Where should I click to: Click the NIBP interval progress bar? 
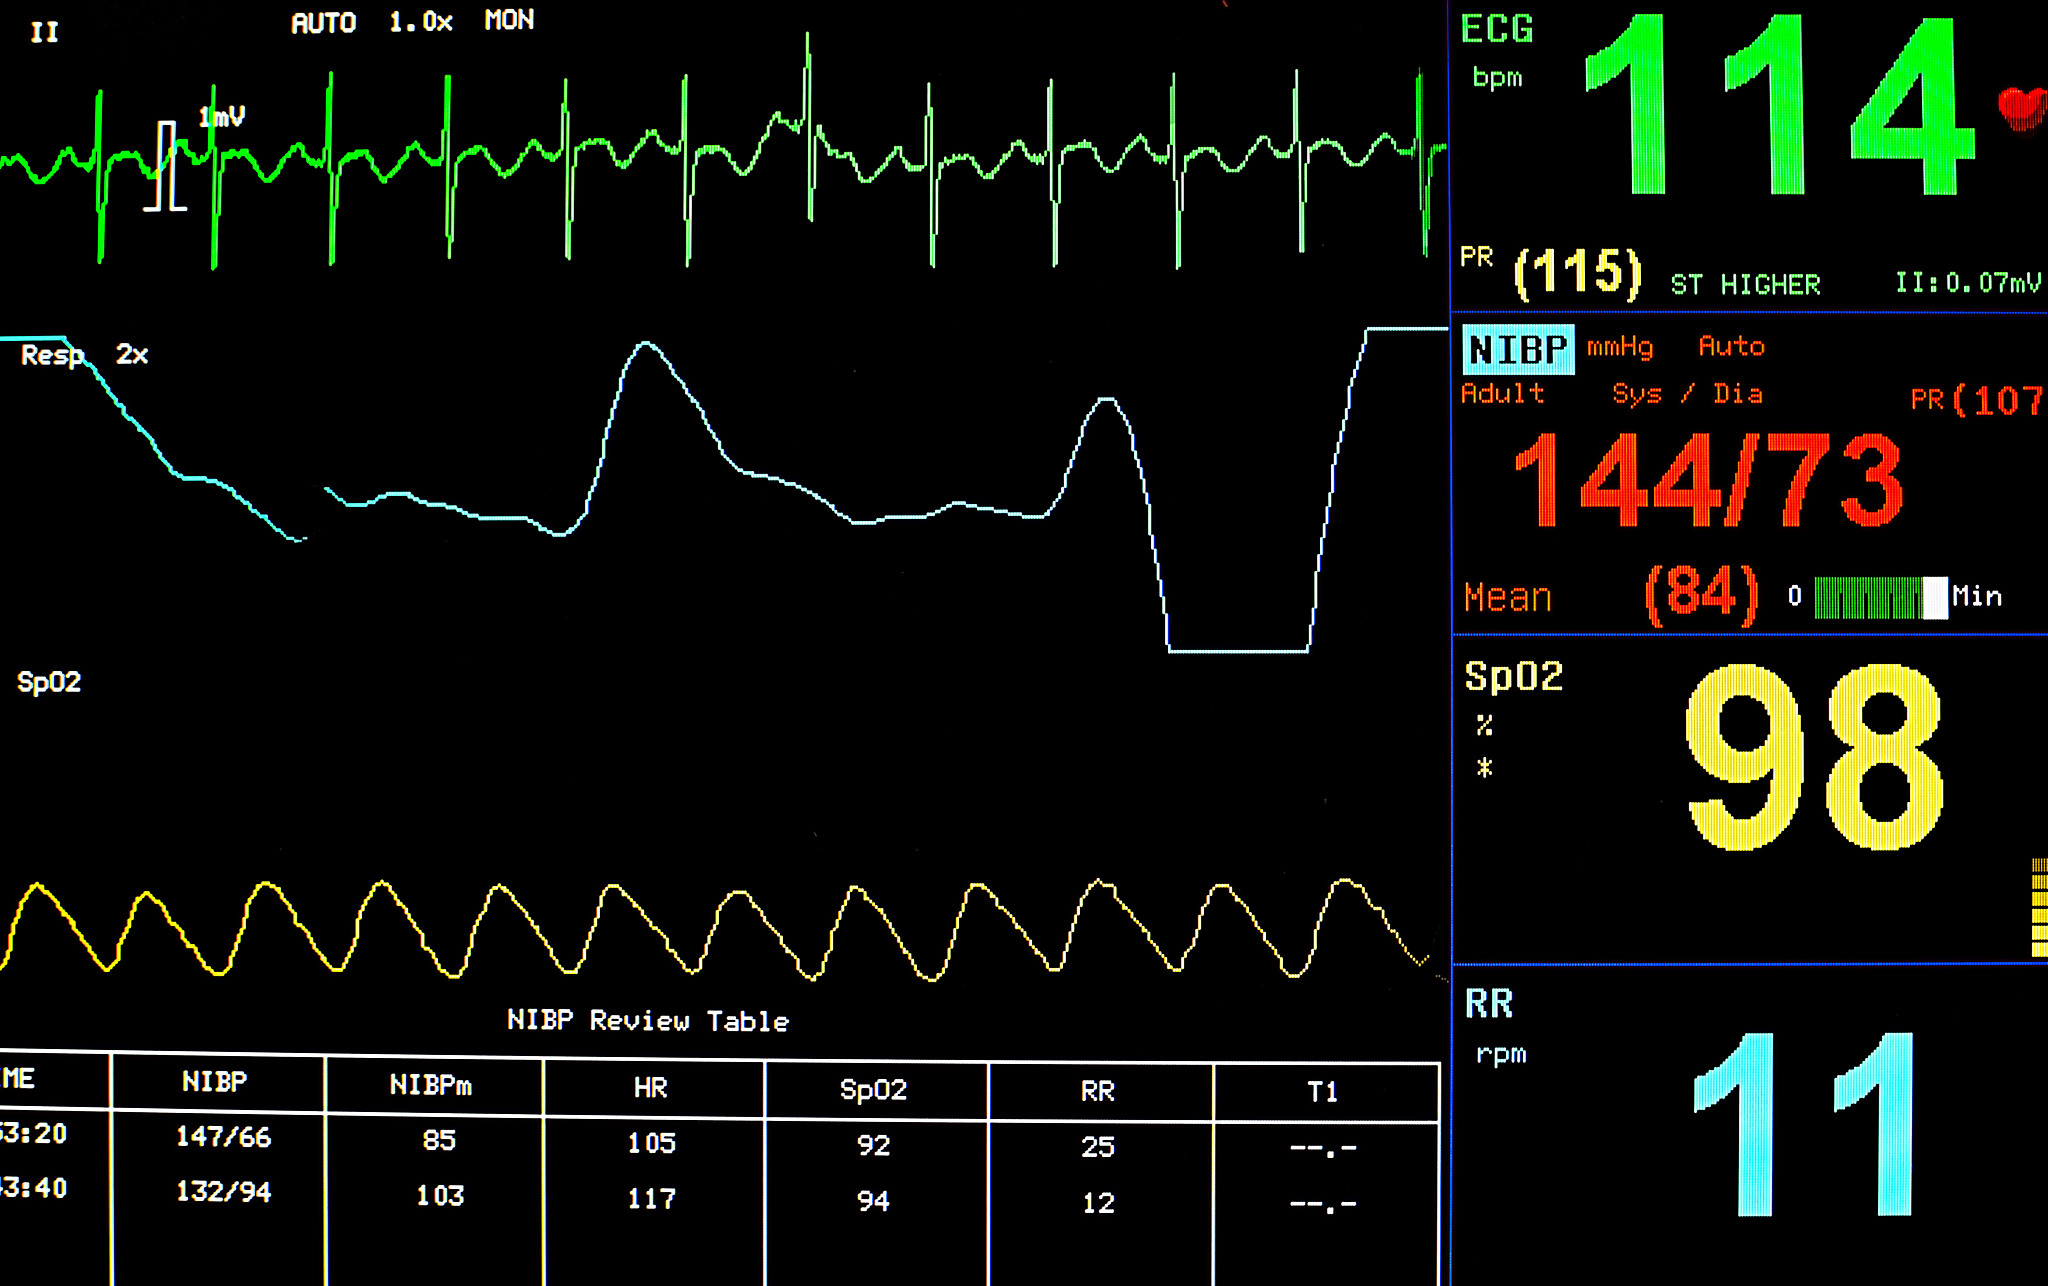click(x=1880, y=598)
